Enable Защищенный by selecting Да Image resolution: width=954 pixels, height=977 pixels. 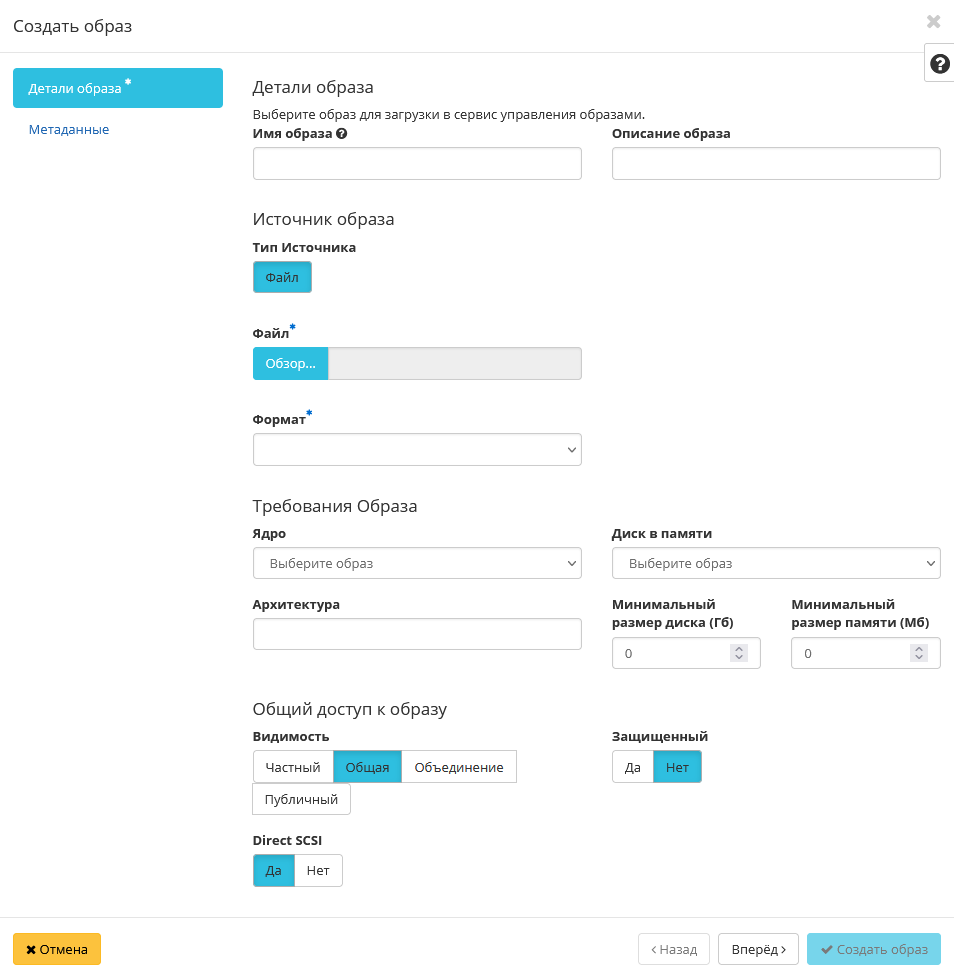[632, 767]
